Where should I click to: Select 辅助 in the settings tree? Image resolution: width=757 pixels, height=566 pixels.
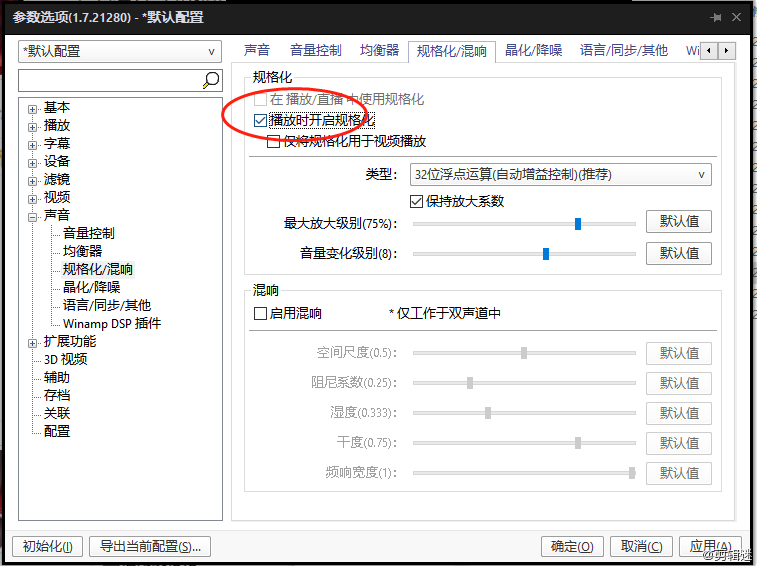57,377
